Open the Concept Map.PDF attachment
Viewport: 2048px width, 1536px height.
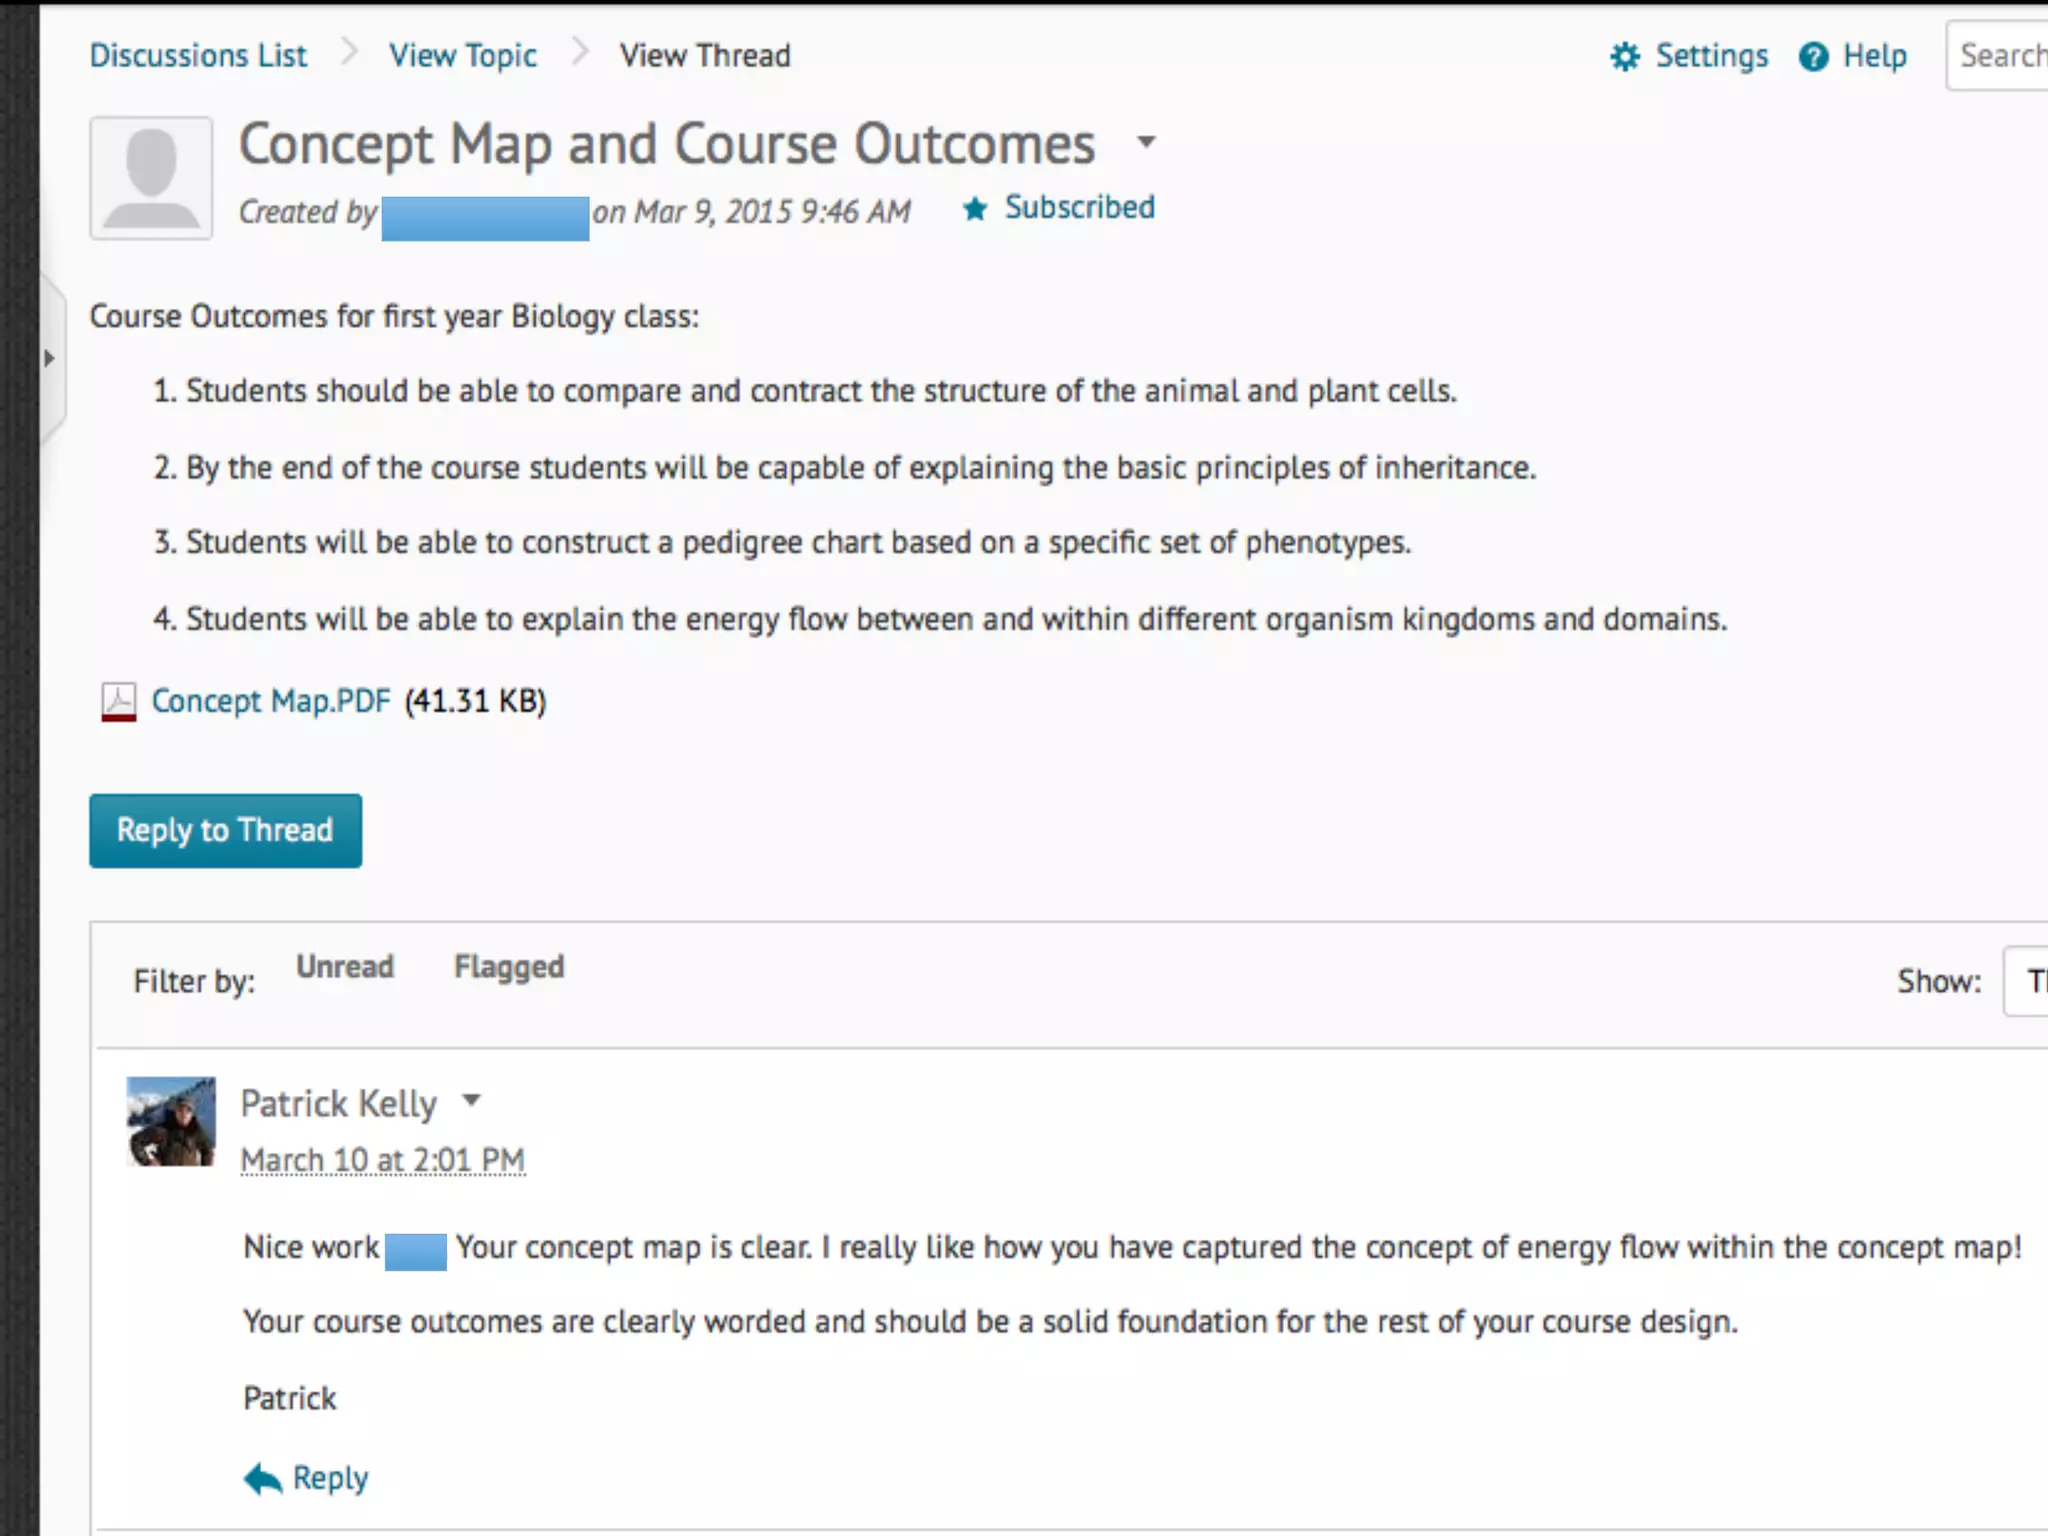271,701
